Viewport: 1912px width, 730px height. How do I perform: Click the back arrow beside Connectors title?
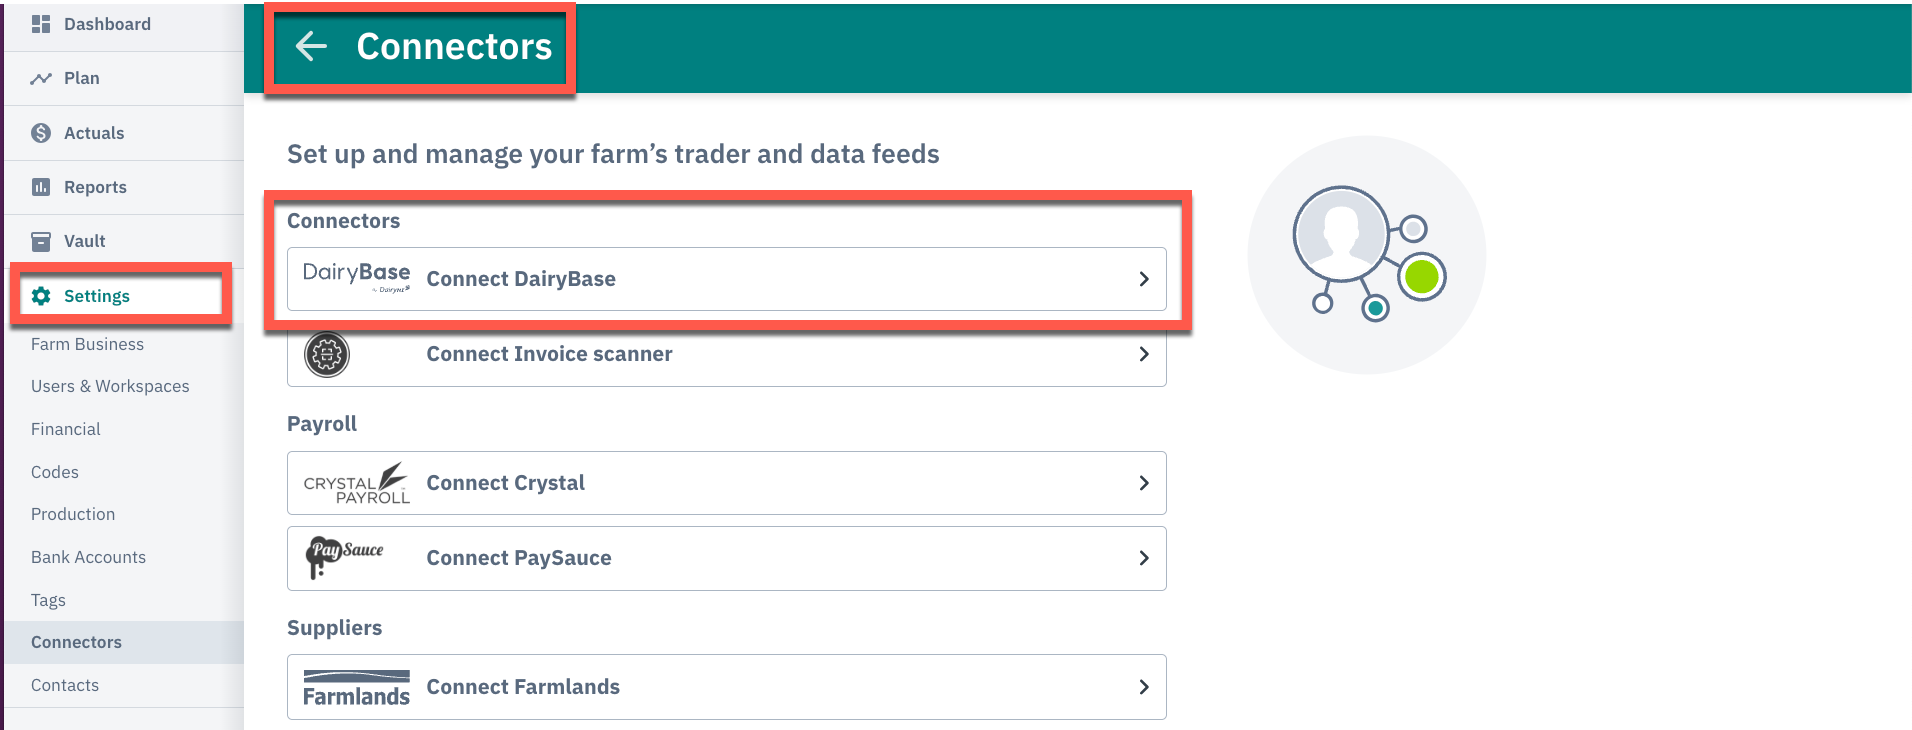point(311,46)
